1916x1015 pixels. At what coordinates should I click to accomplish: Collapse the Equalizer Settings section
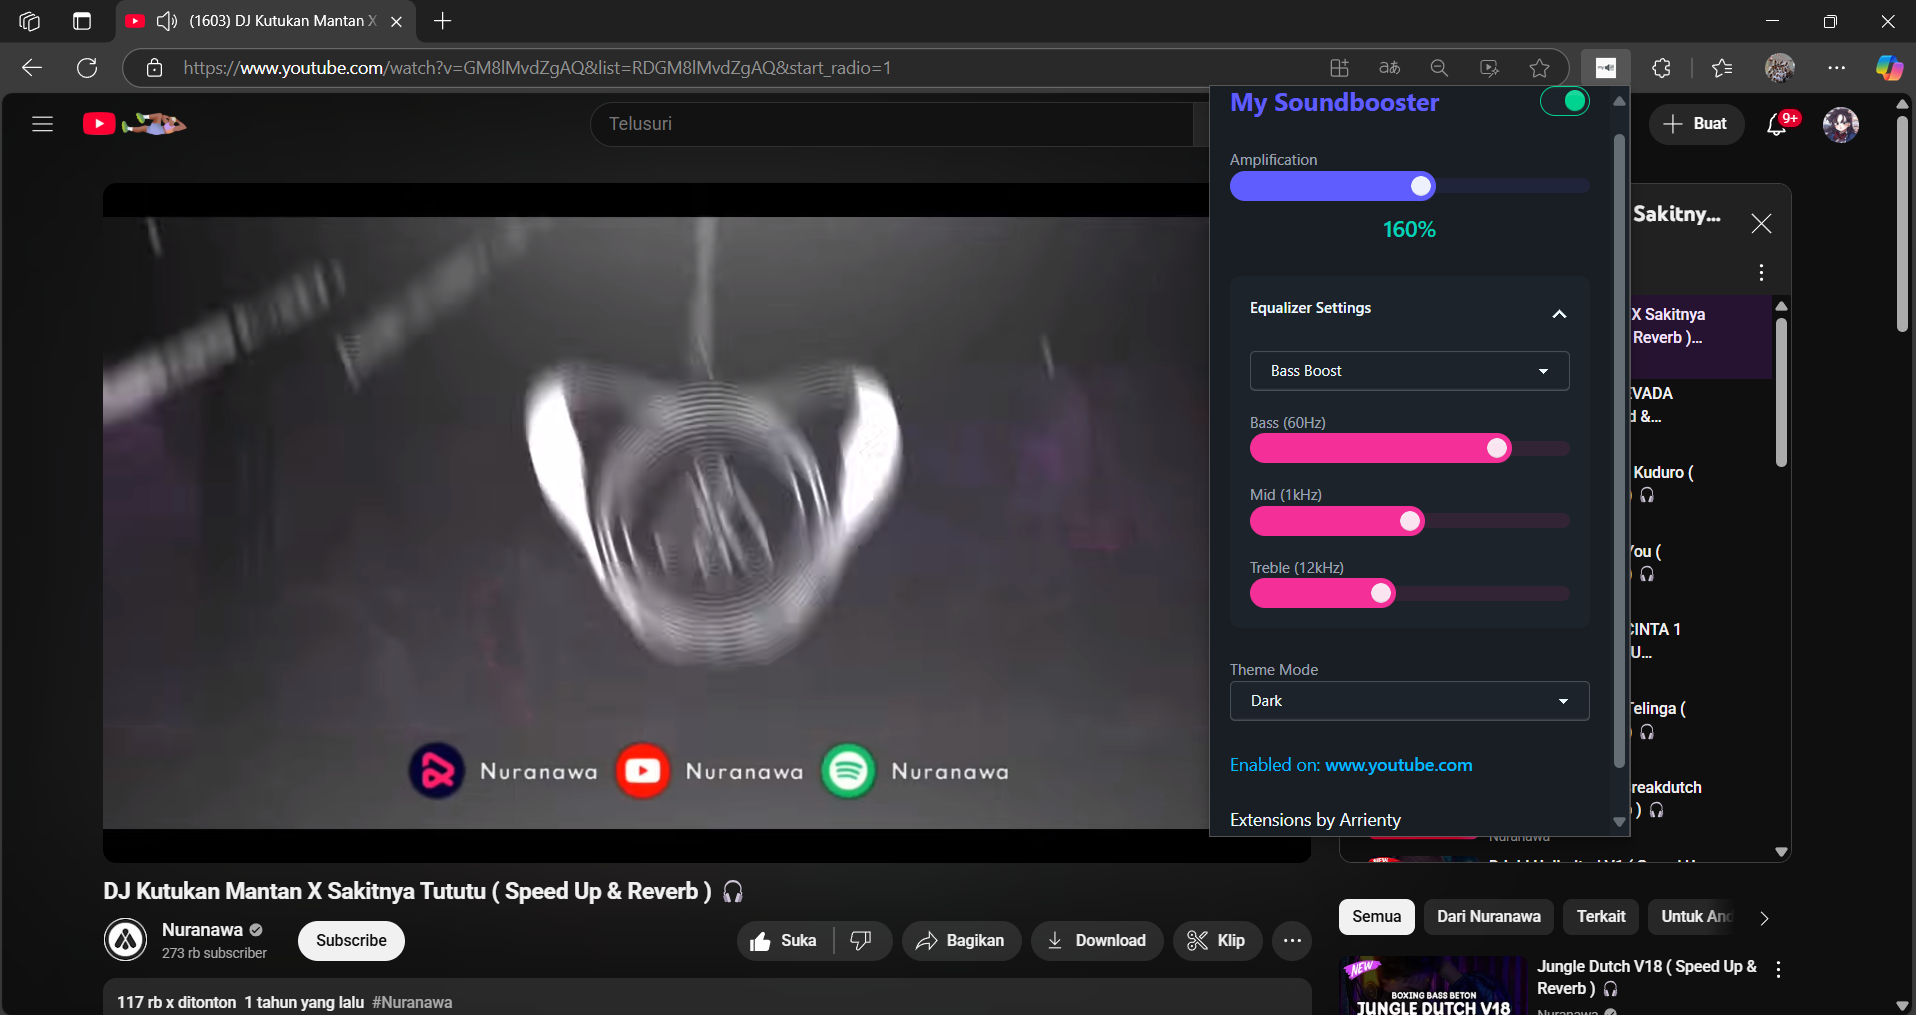(x=1558, y=314)
